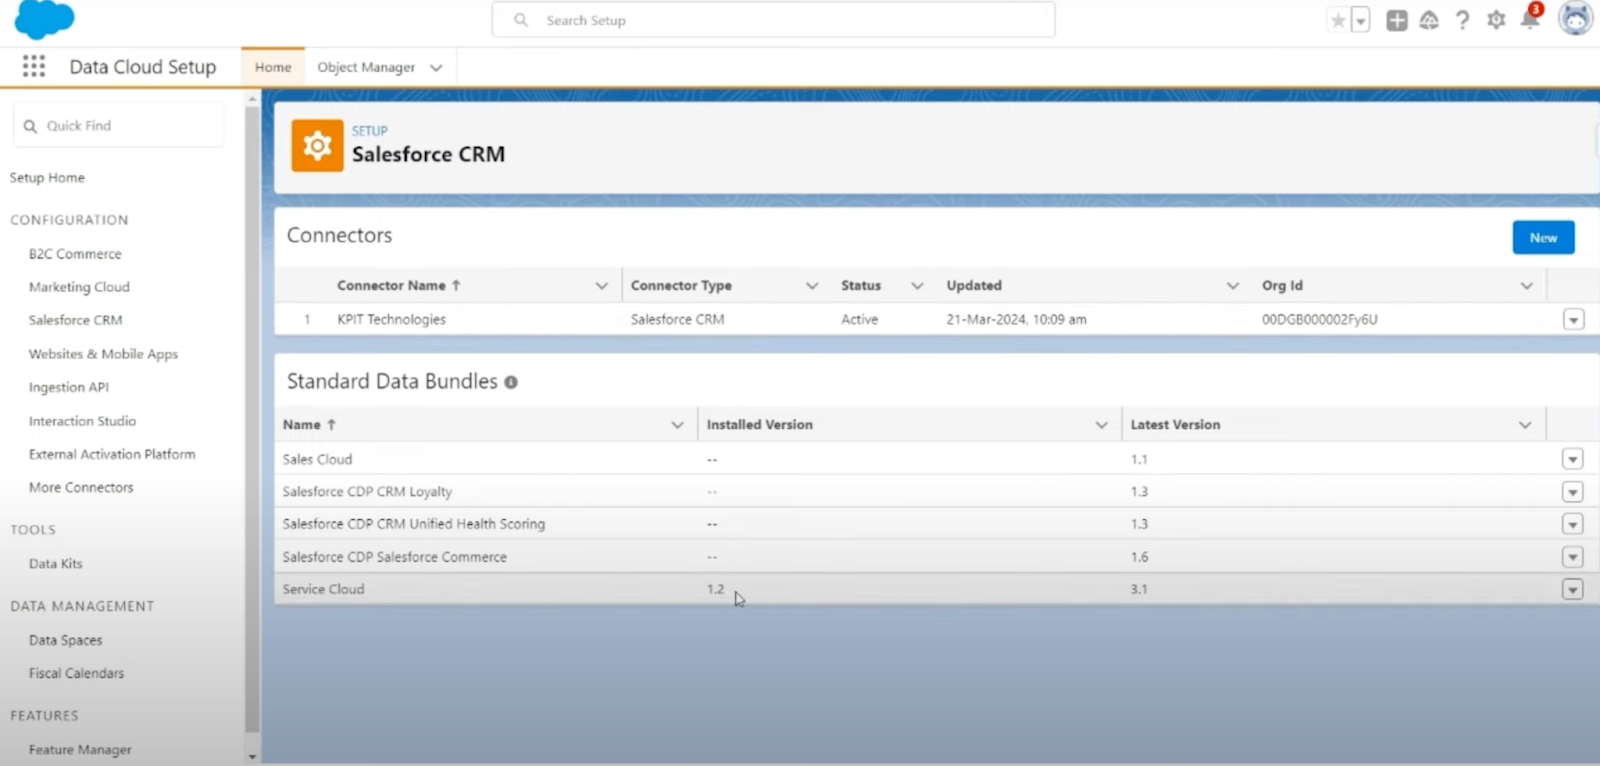1600x766 pixels.
Task: Open Updated column menu chevron
Action: coord(1232,286)
